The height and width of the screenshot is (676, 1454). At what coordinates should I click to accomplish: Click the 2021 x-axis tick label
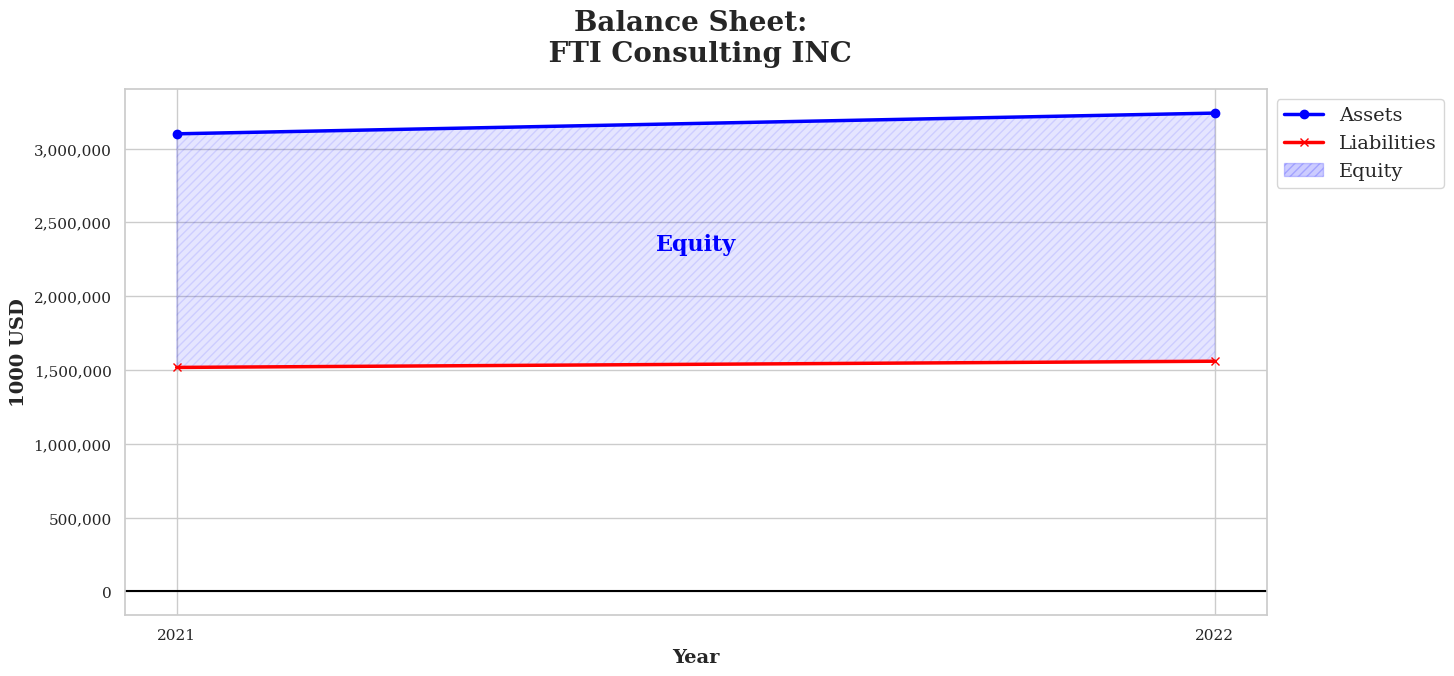click(176, 635)
